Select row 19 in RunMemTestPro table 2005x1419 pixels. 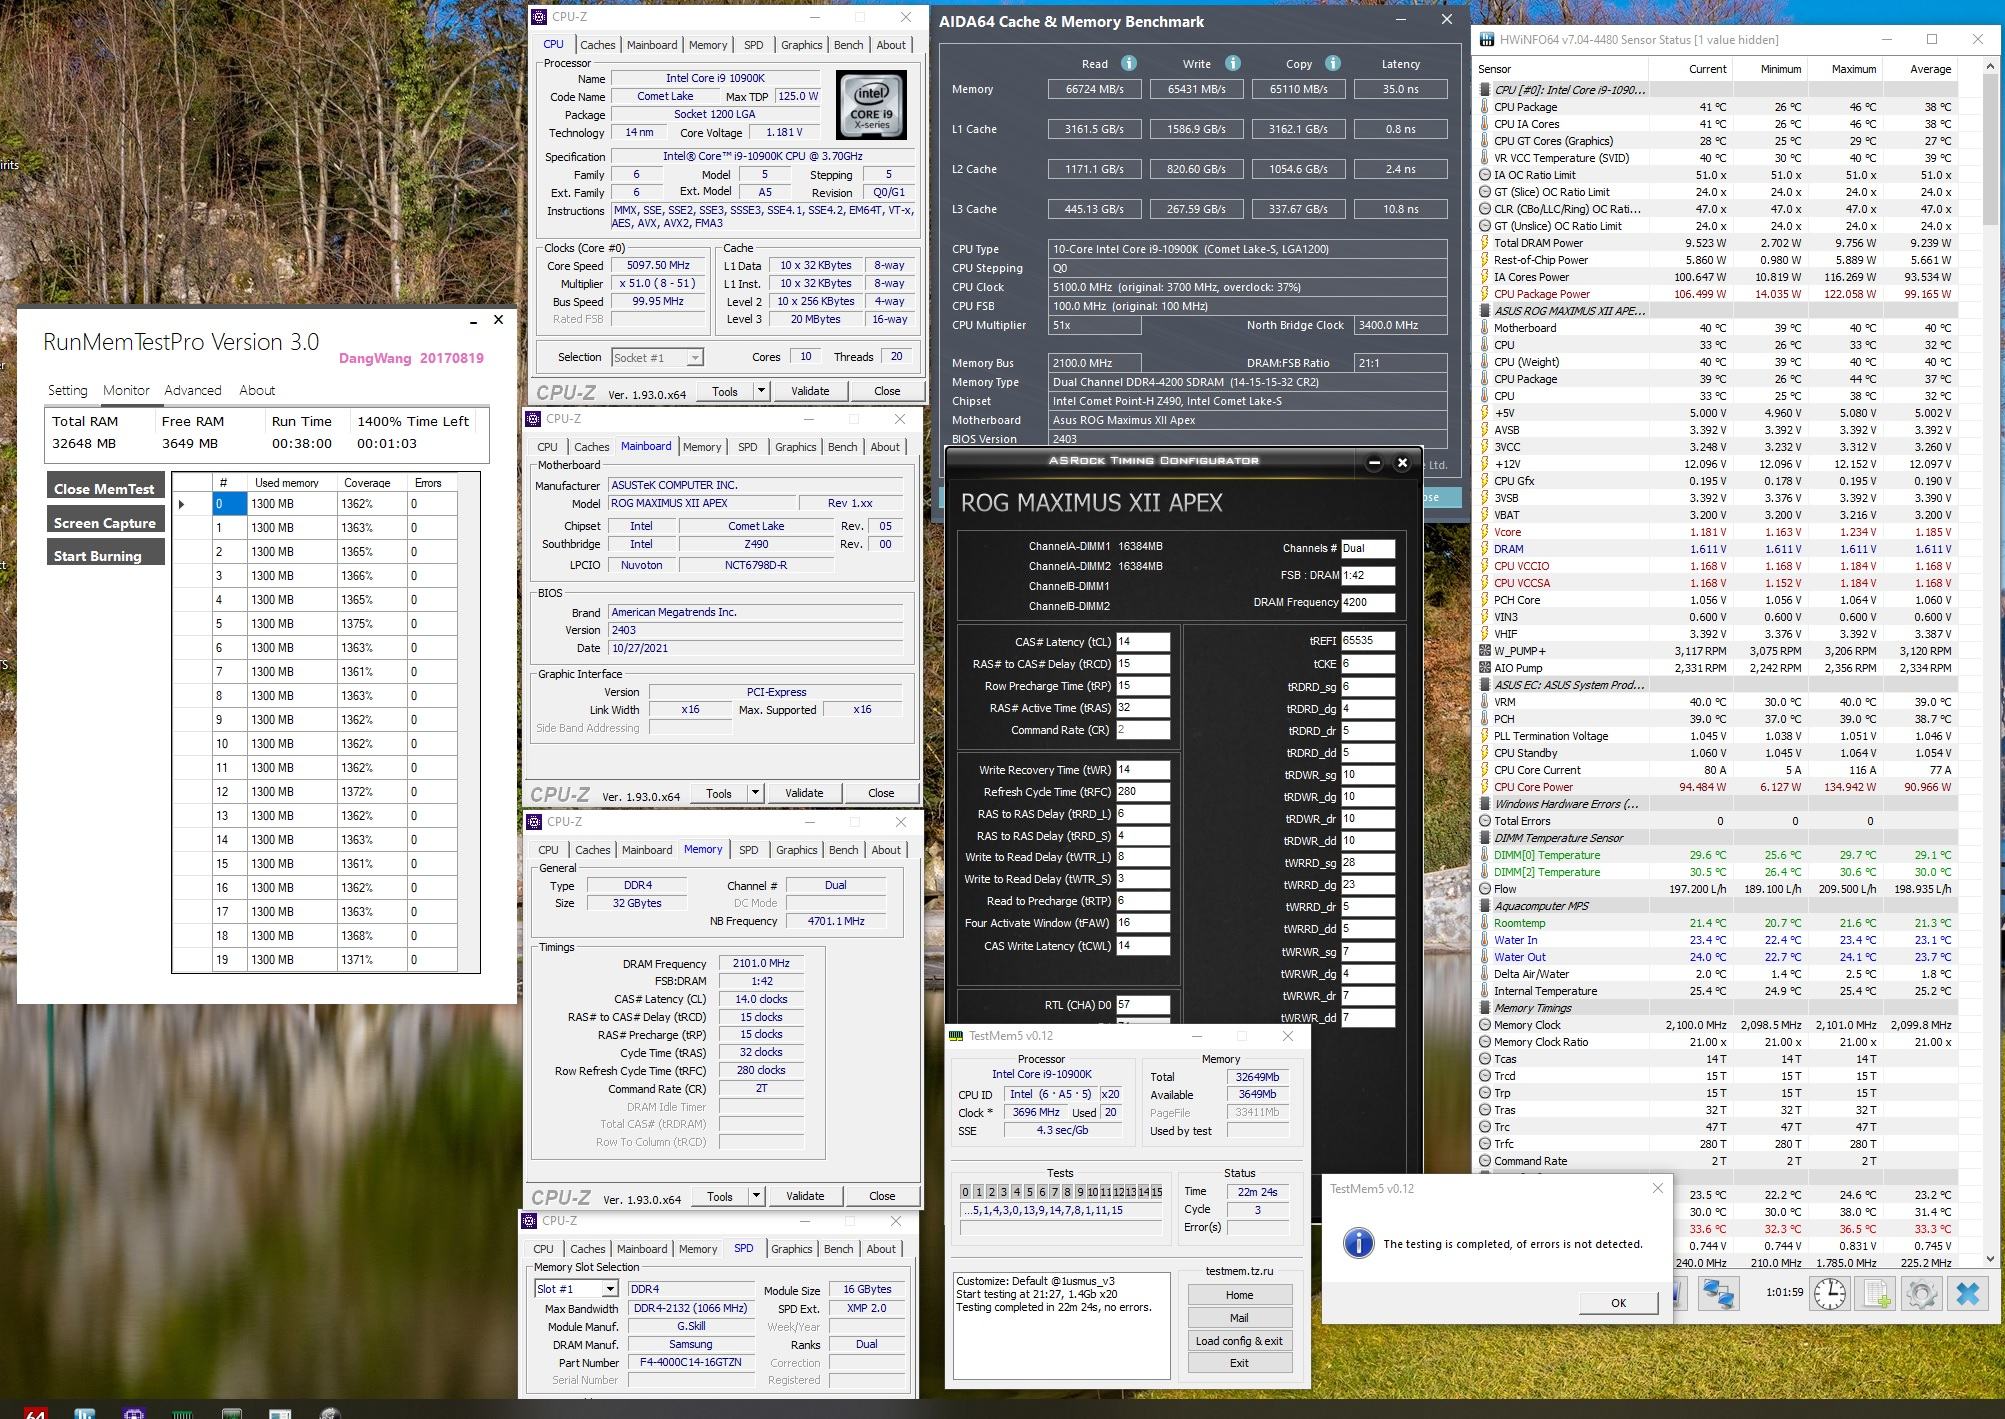pos(317,960)
